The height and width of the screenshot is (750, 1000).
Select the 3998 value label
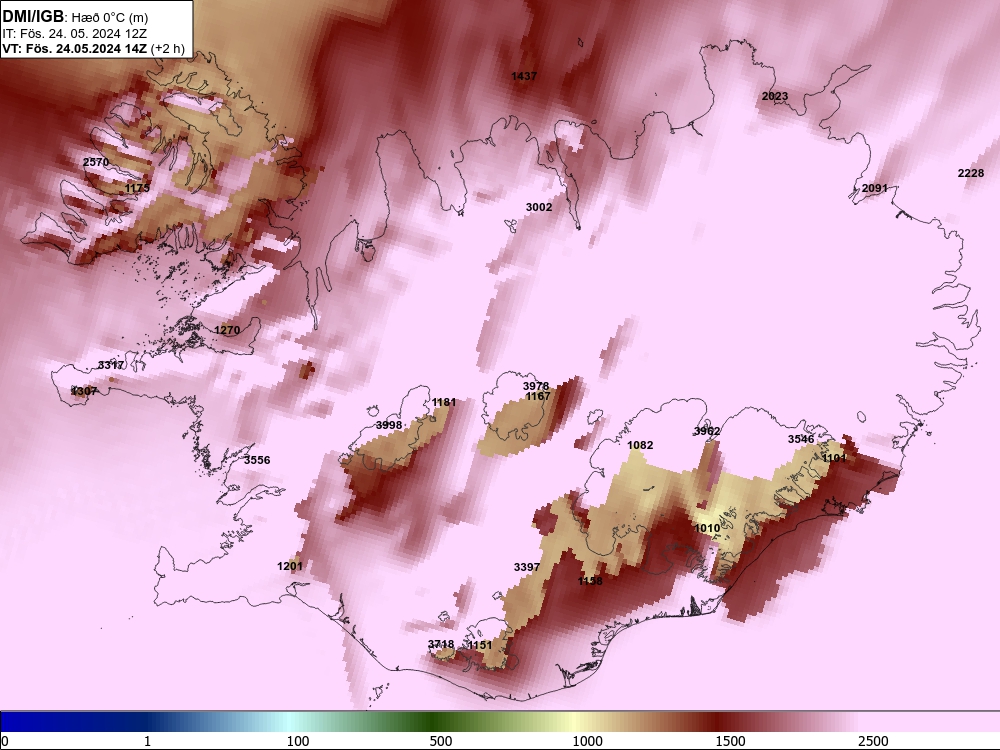389,425
